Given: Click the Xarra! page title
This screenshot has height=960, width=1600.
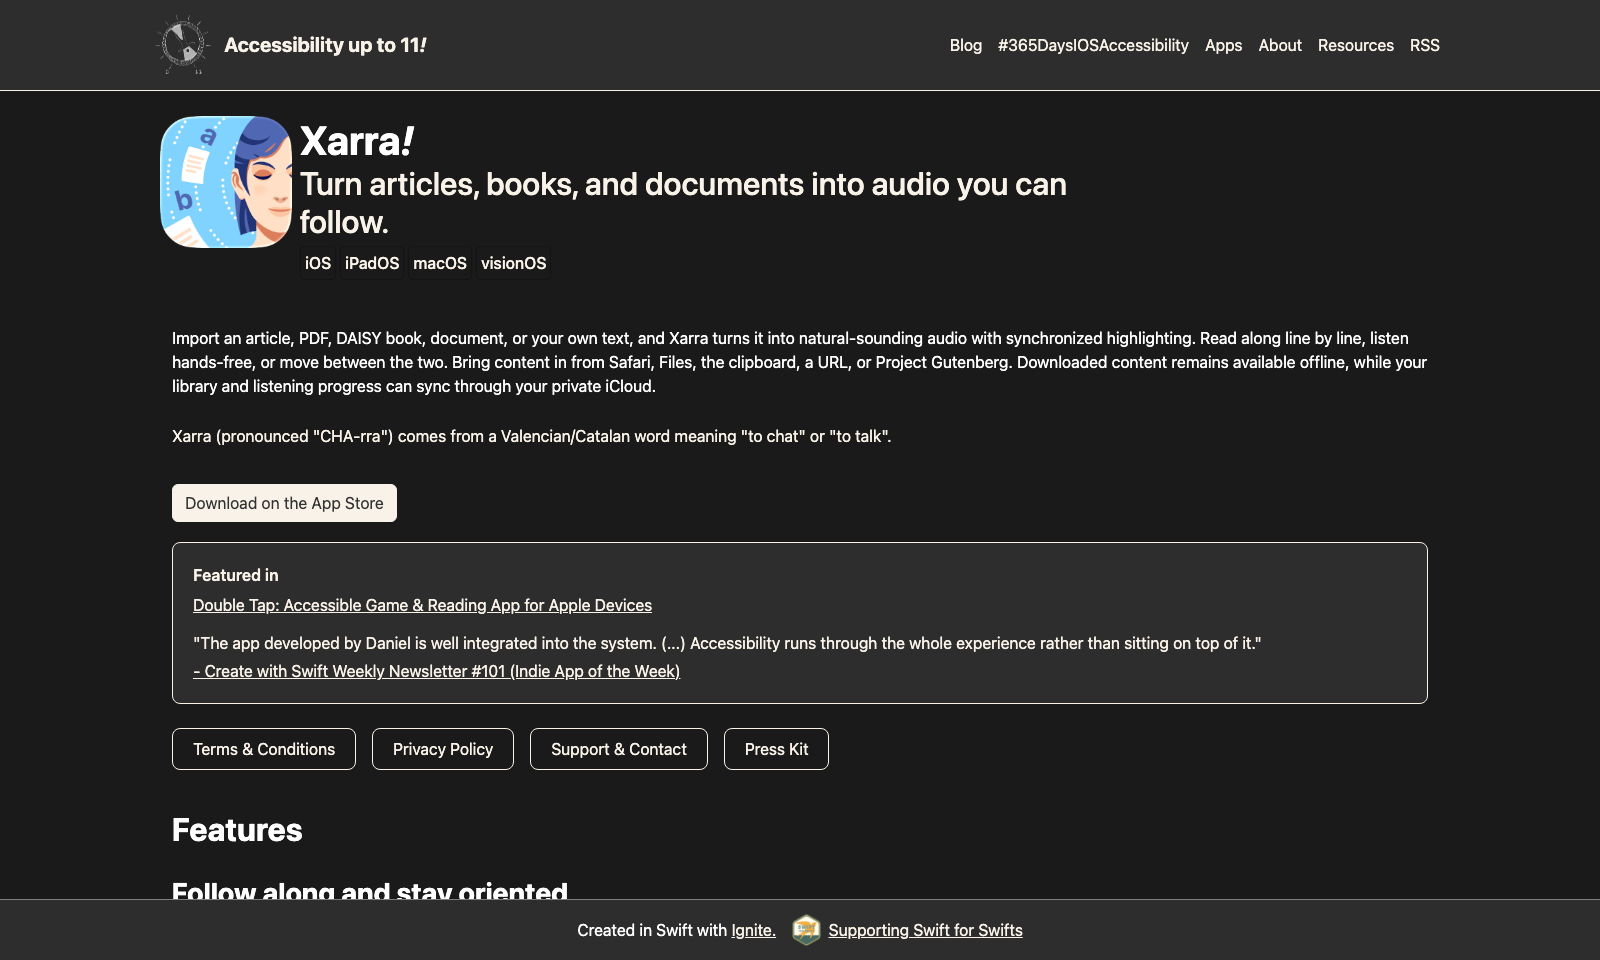Looking at the screenshot, I should [357, 141].
